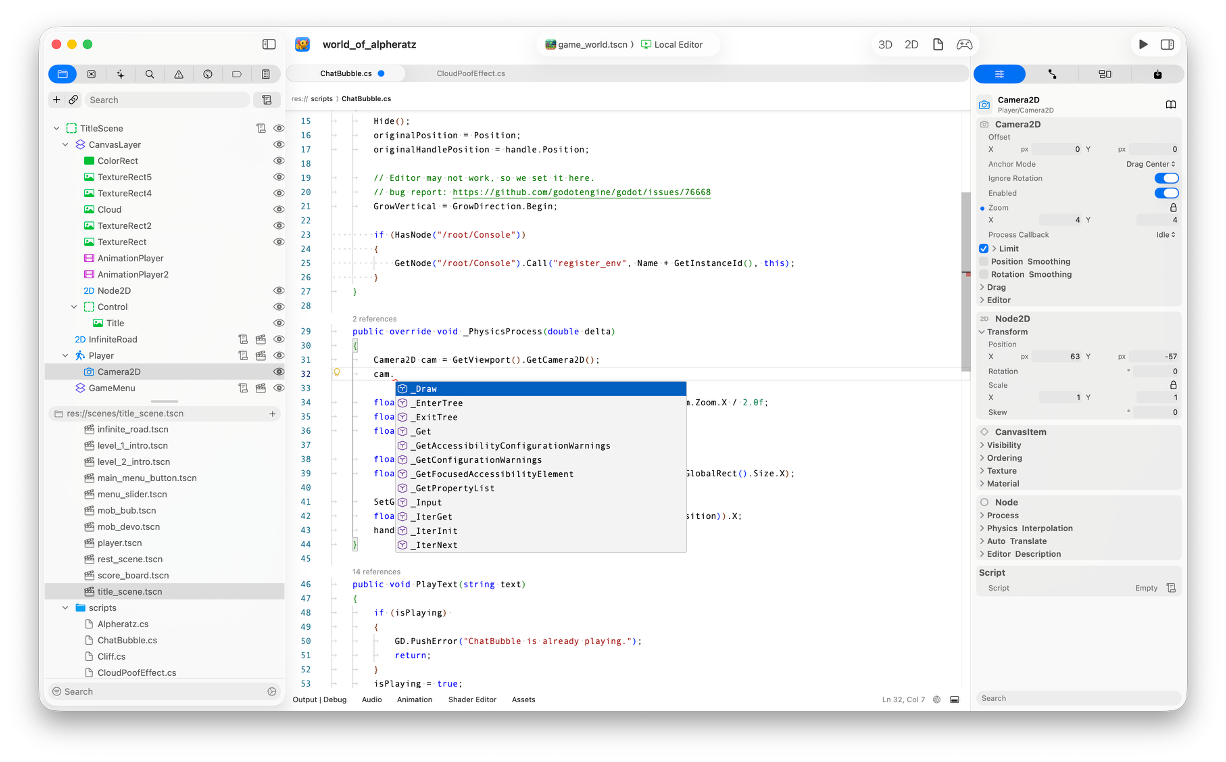Click the link chain icon beside Search
Screen dimensions: 1226x762
(x=73, y=100)
